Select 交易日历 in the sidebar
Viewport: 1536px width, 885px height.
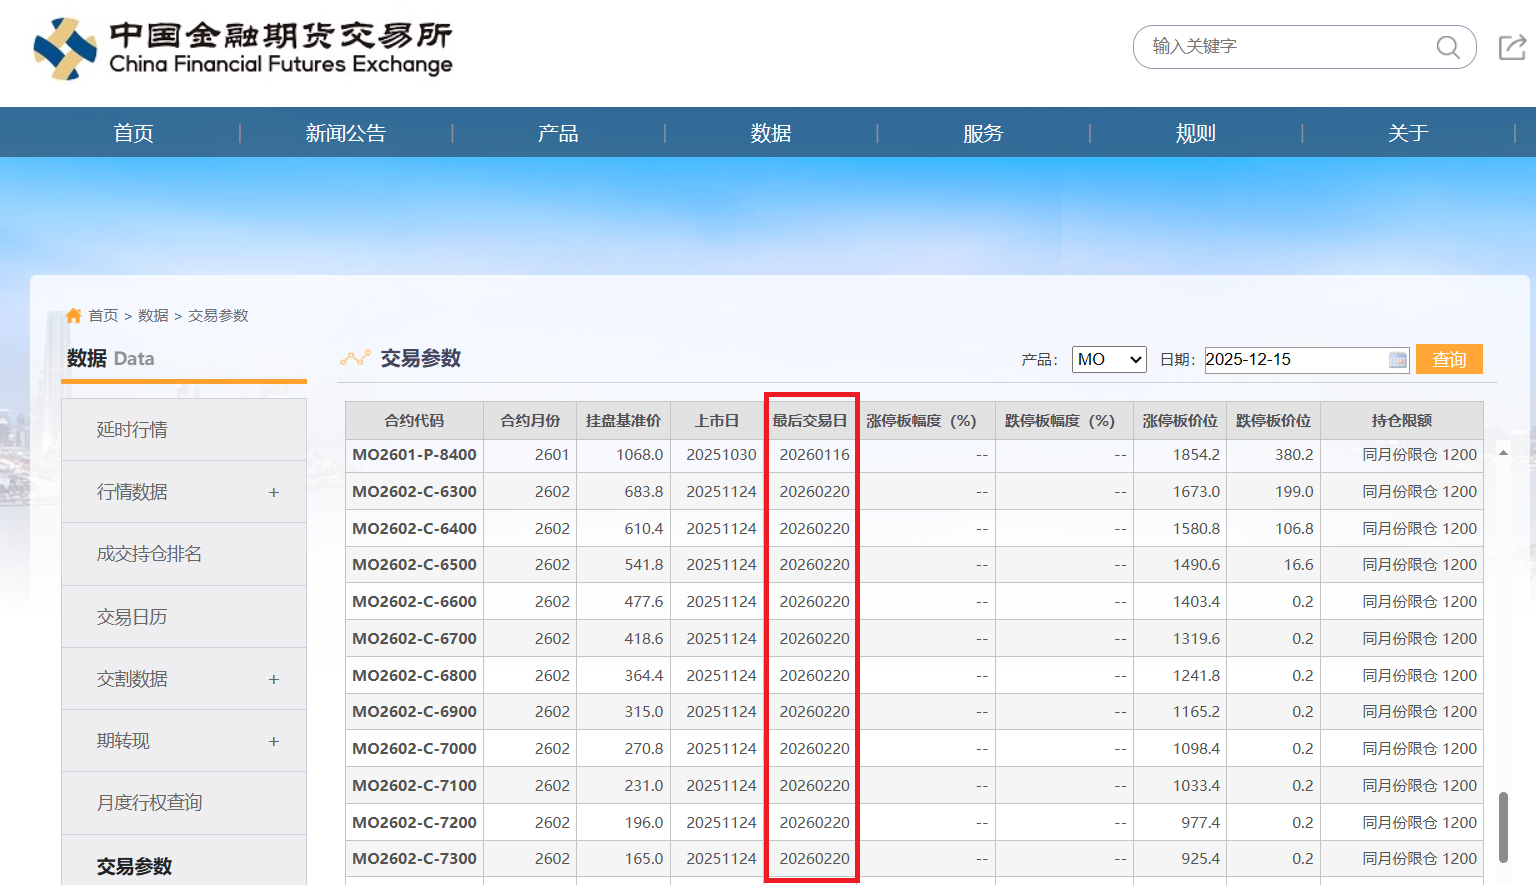tap(132, 617)
